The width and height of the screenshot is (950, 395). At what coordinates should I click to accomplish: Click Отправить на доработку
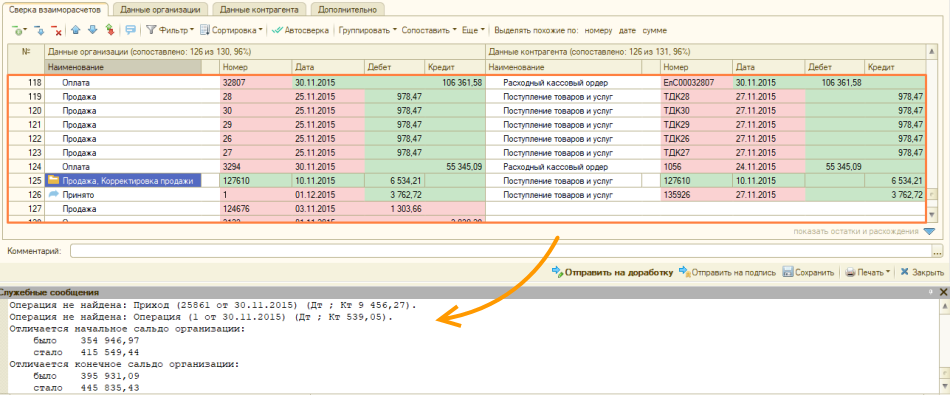[612, 273]
